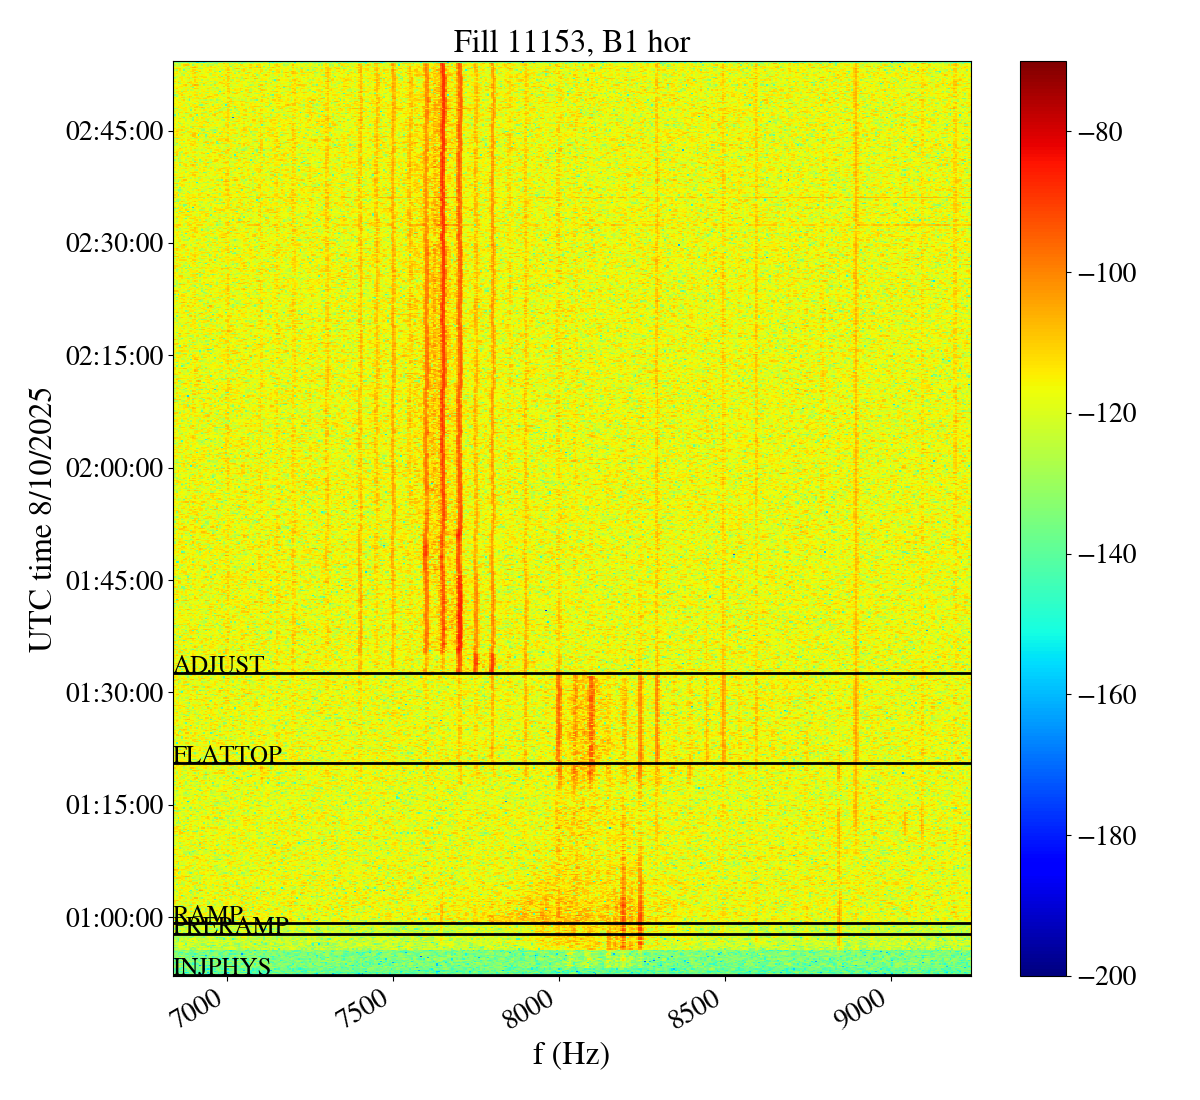
Task: Select the FLATTOP phase marker label
Action: point(228,755)
